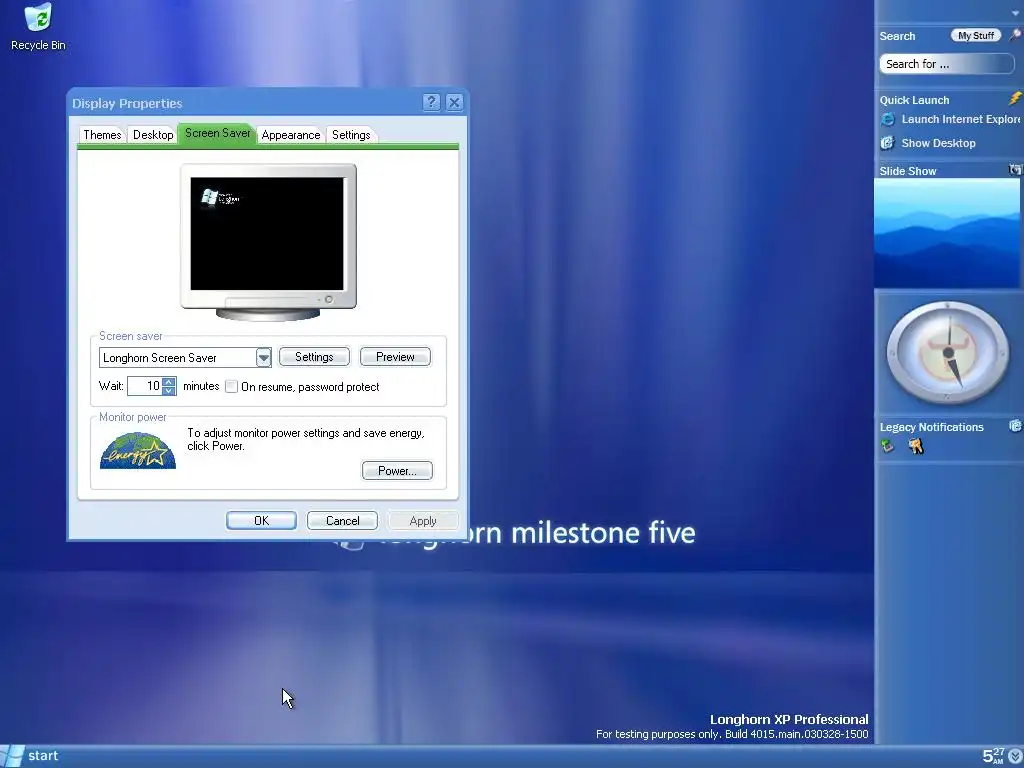Select the Screen Saver tab
Viewport: 1024px width, 768px height.
217,133
